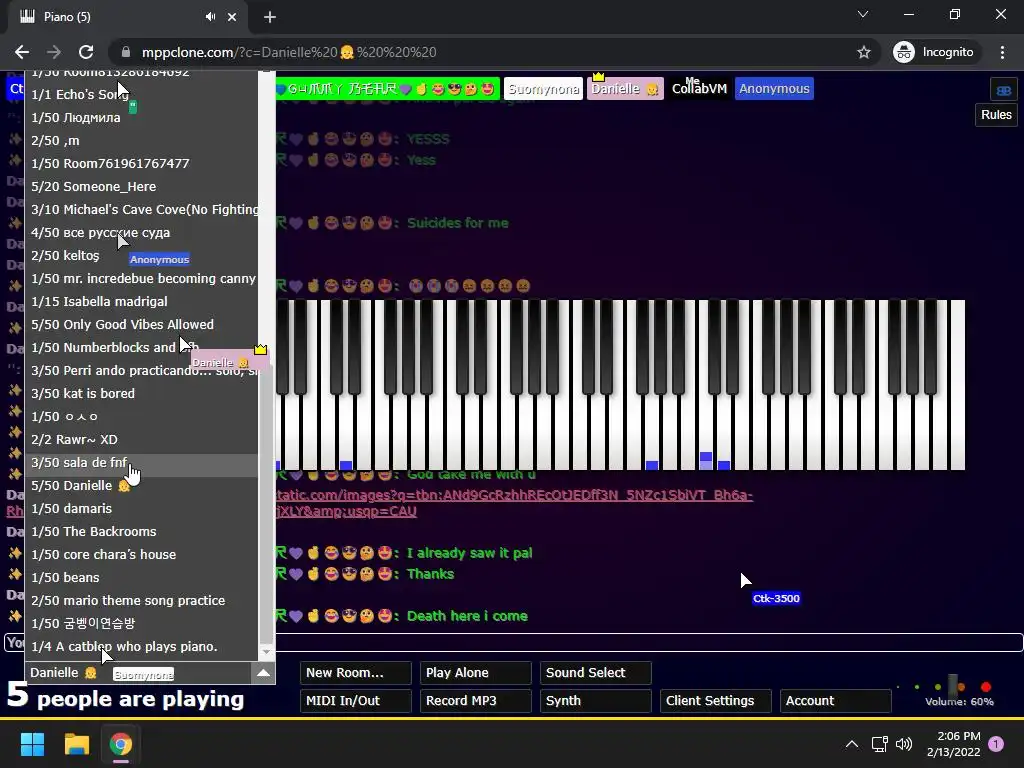This screenshot has height=768, width=1024.
Task: Open the clock showing 2:06 PM
Action: tap(954, 744)
